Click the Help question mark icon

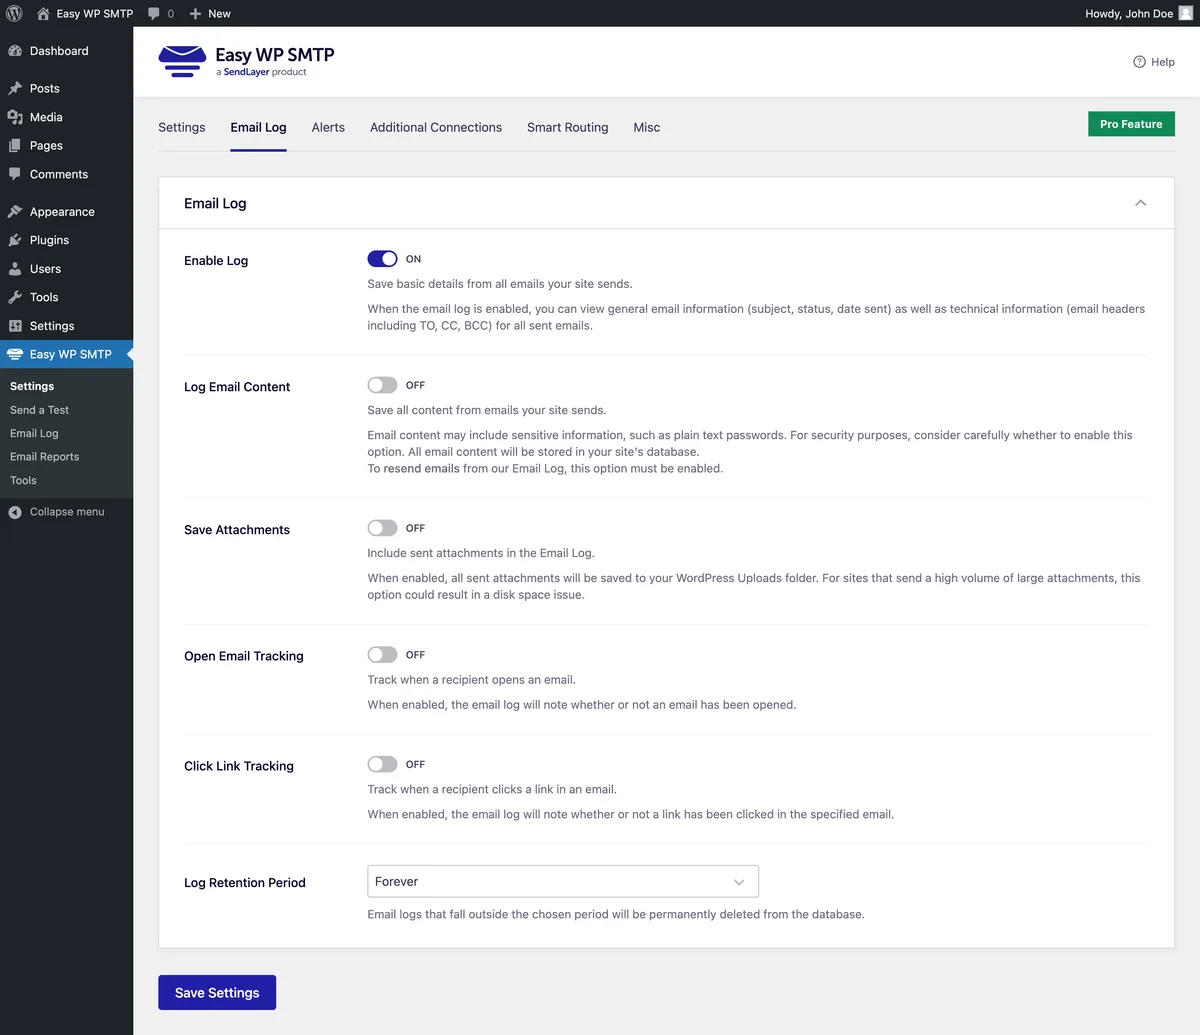click(1139, 62)
